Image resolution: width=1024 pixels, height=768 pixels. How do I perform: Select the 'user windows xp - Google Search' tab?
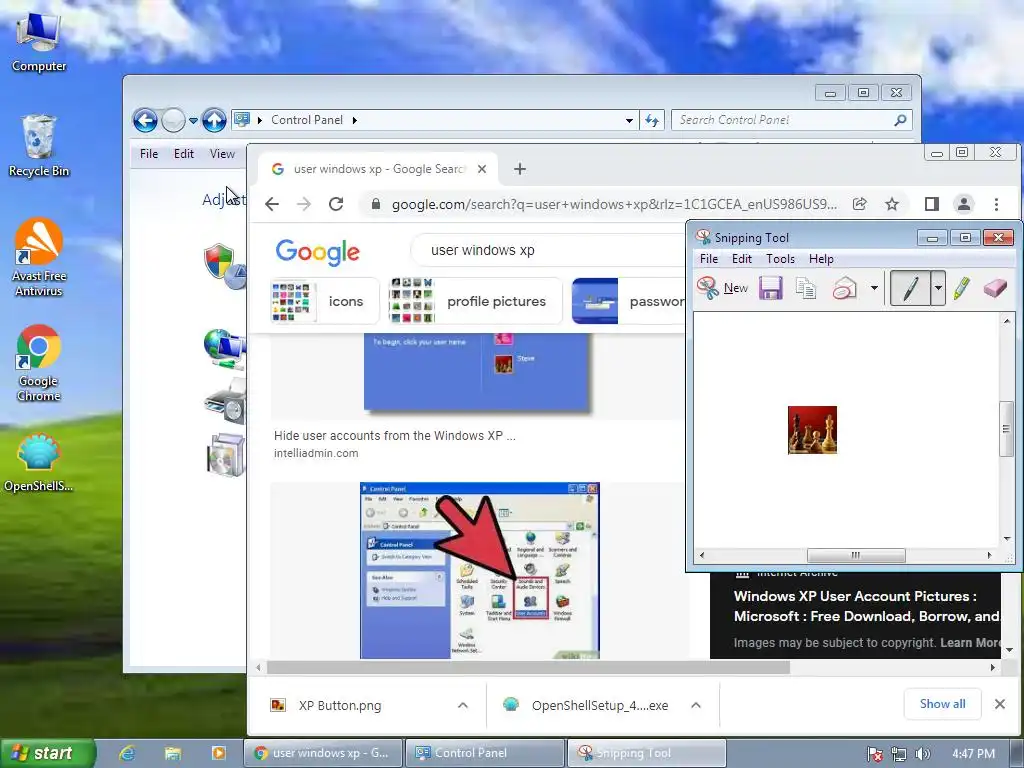click(377, 169)
